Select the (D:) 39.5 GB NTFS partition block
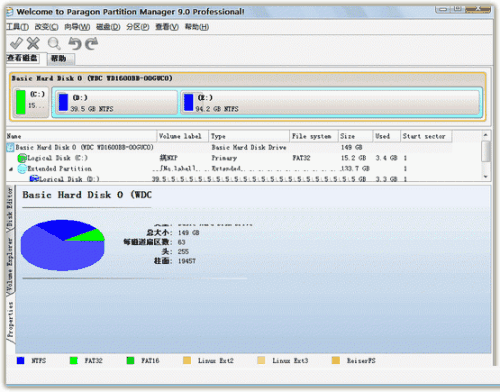 point(116,103)
